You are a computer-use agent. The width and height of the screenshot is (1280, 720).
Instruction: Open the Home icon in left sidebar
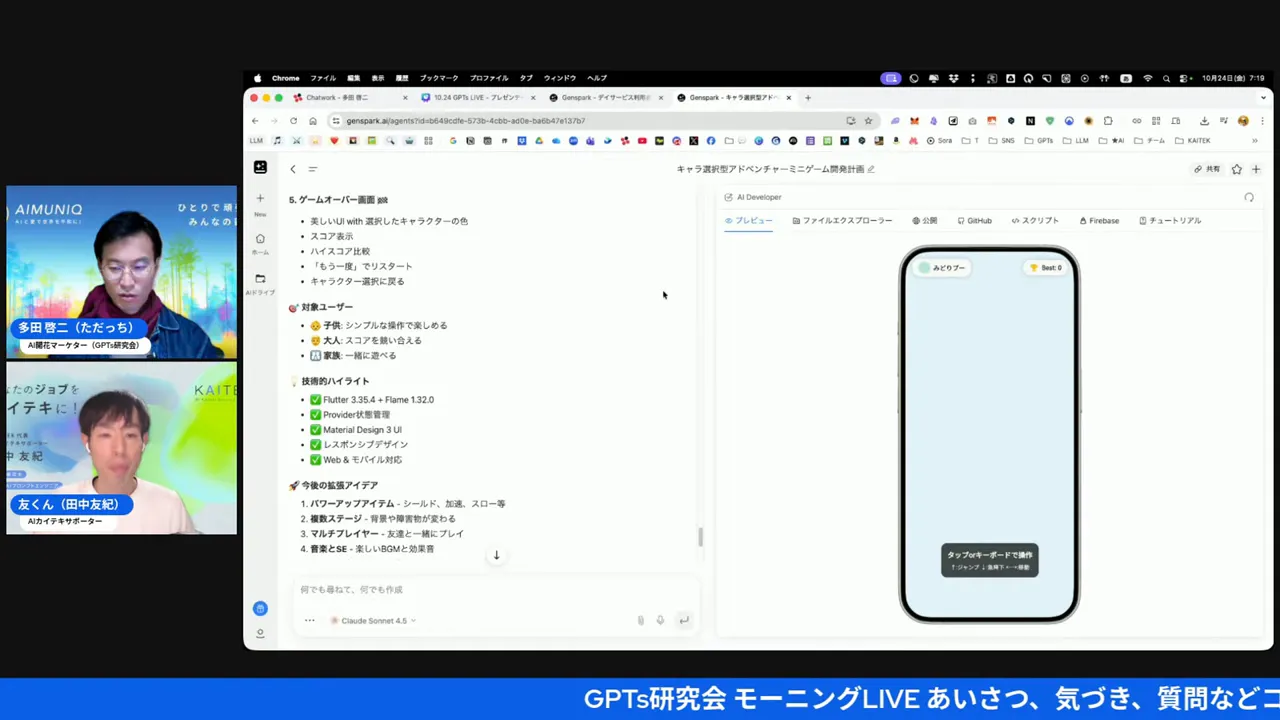260,239
